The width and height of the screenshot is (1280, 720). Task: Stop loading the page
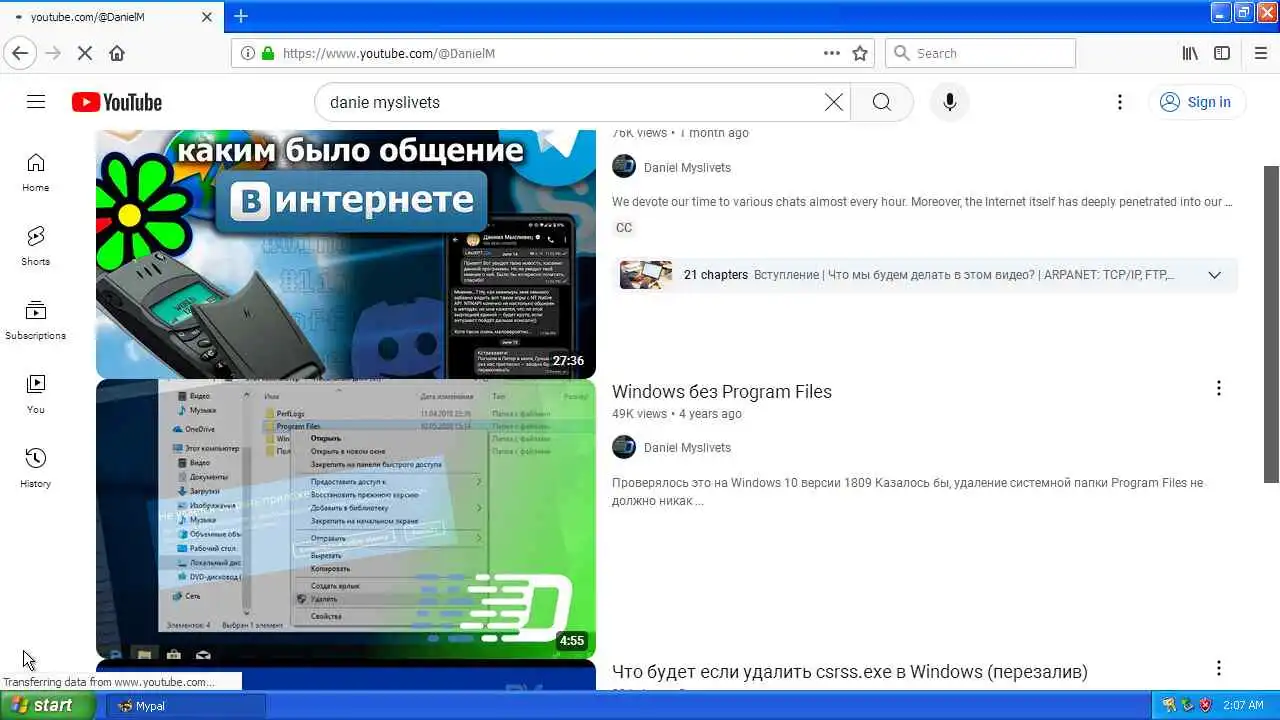tap(85, 53)
